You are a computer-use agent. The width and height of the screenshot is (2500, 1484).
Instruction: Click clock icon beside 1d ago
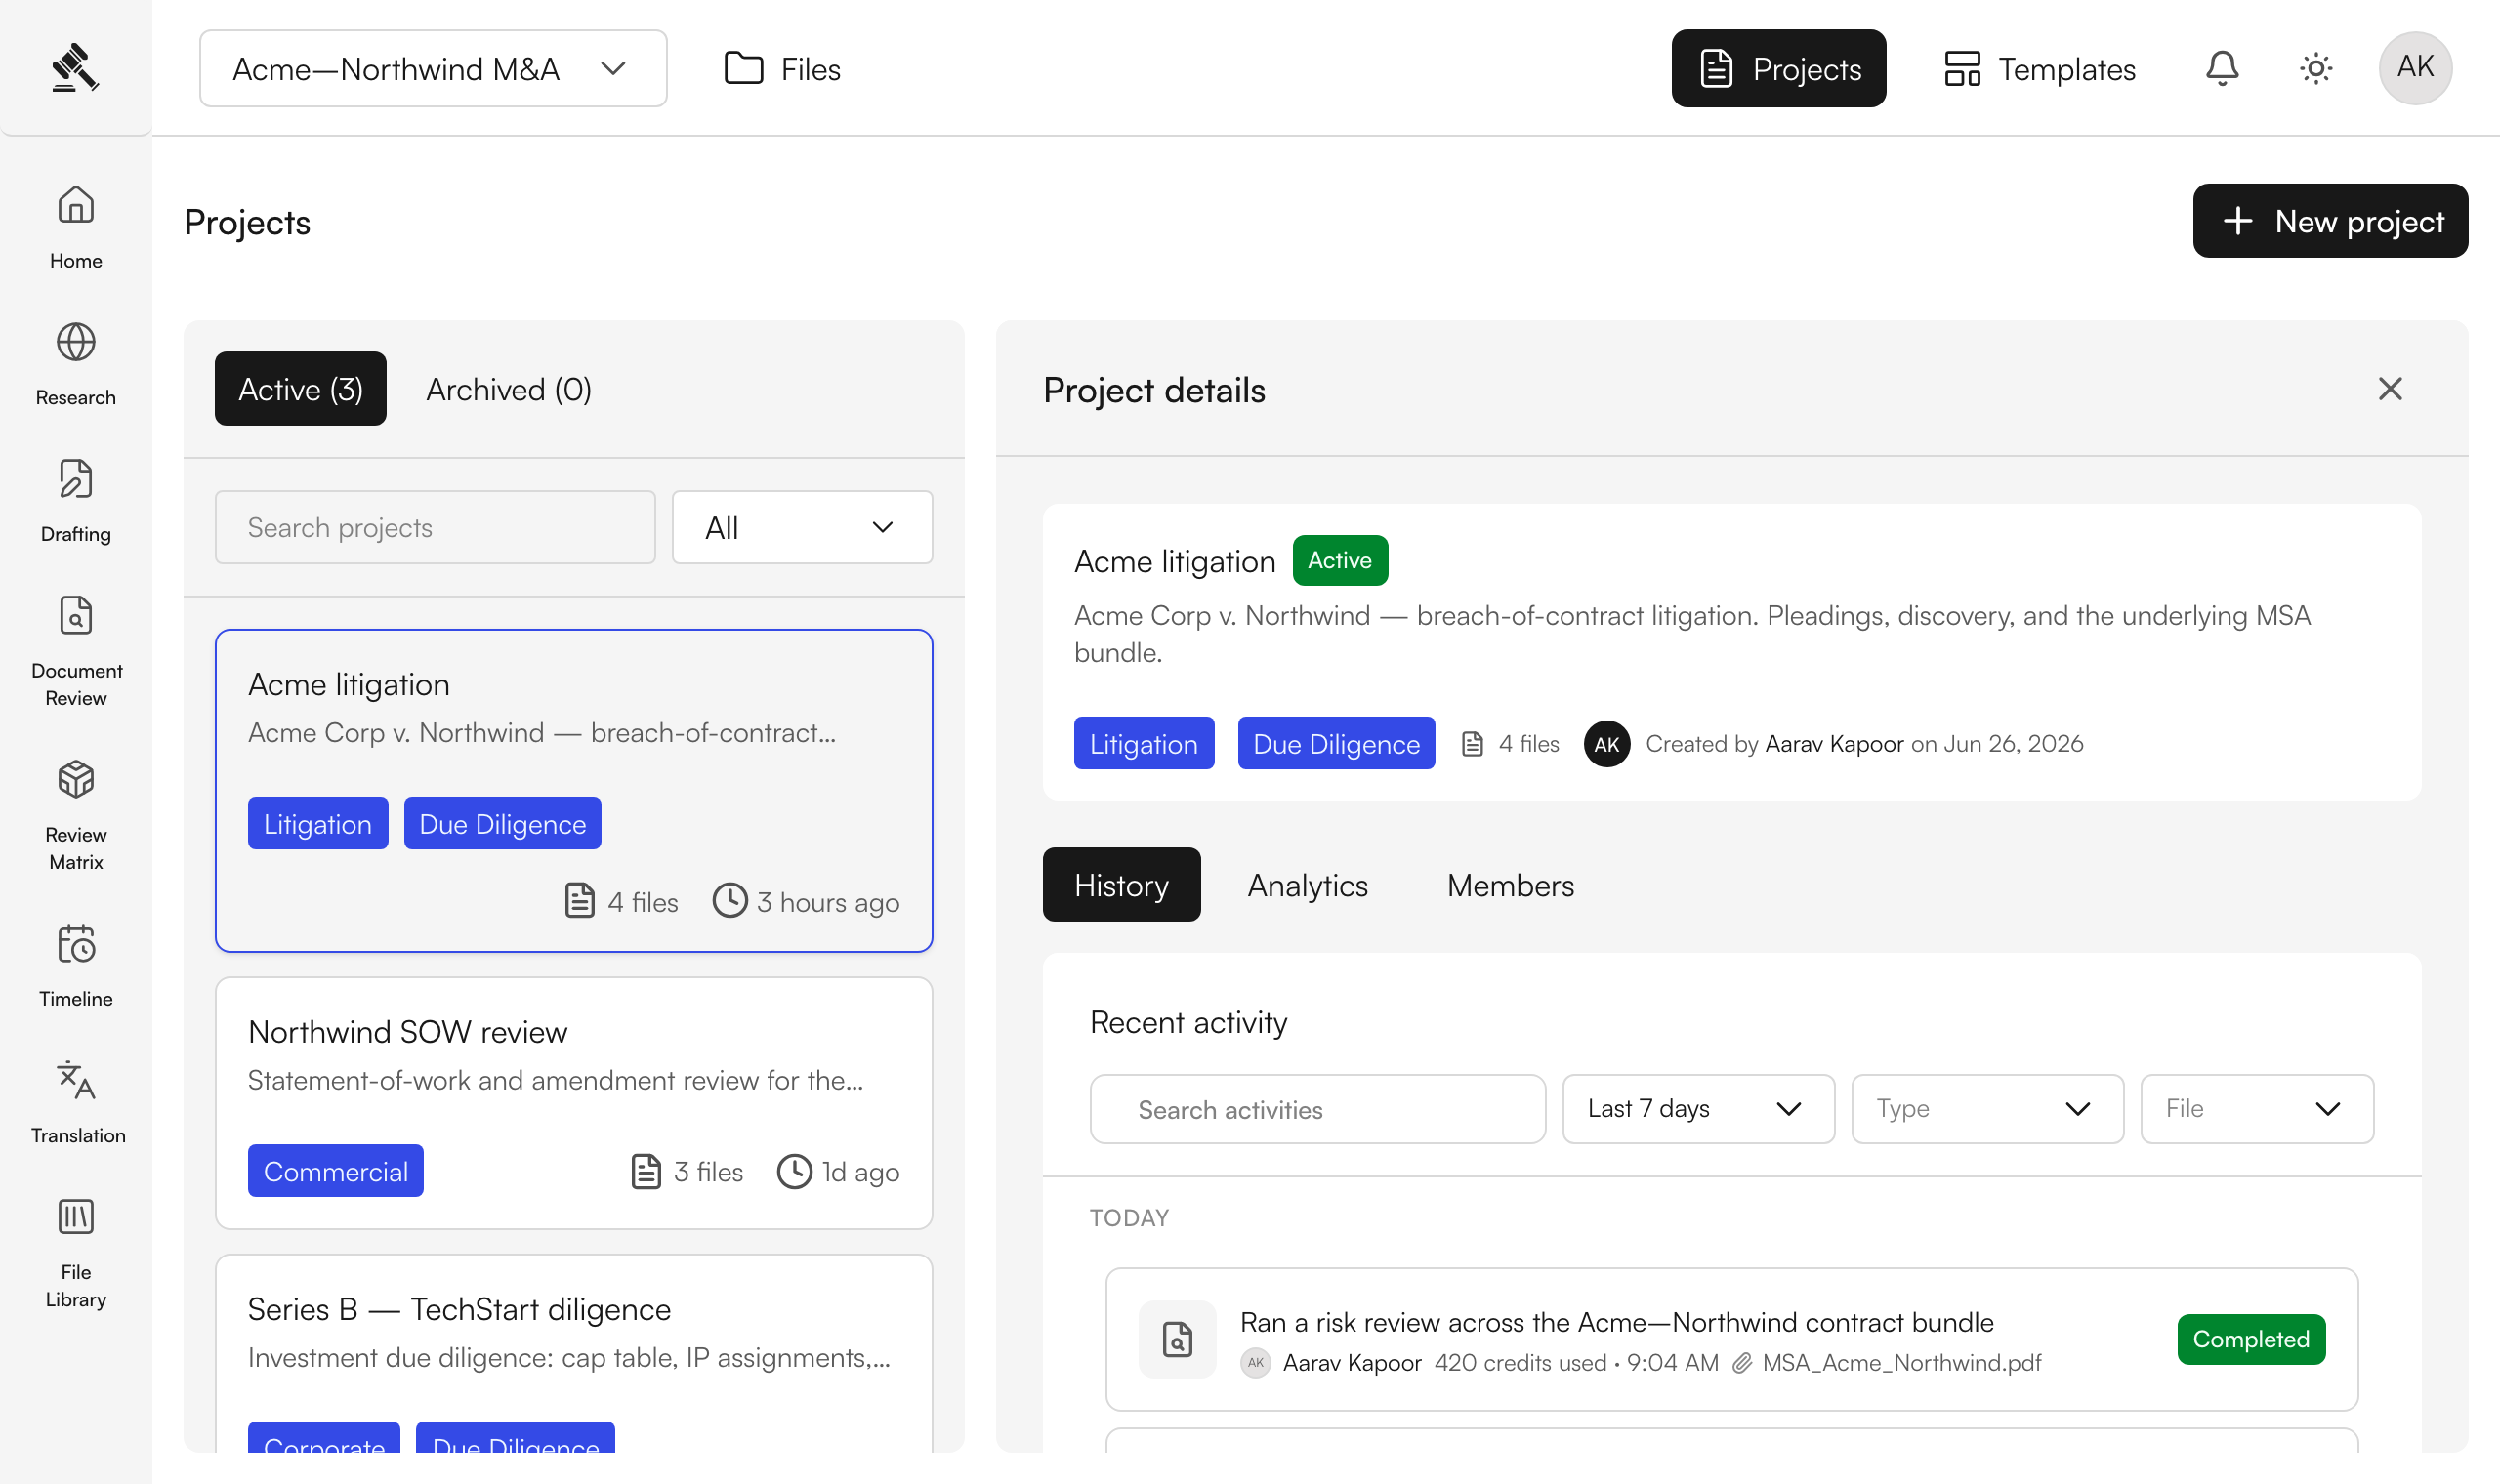click(x=795, y=1171)
